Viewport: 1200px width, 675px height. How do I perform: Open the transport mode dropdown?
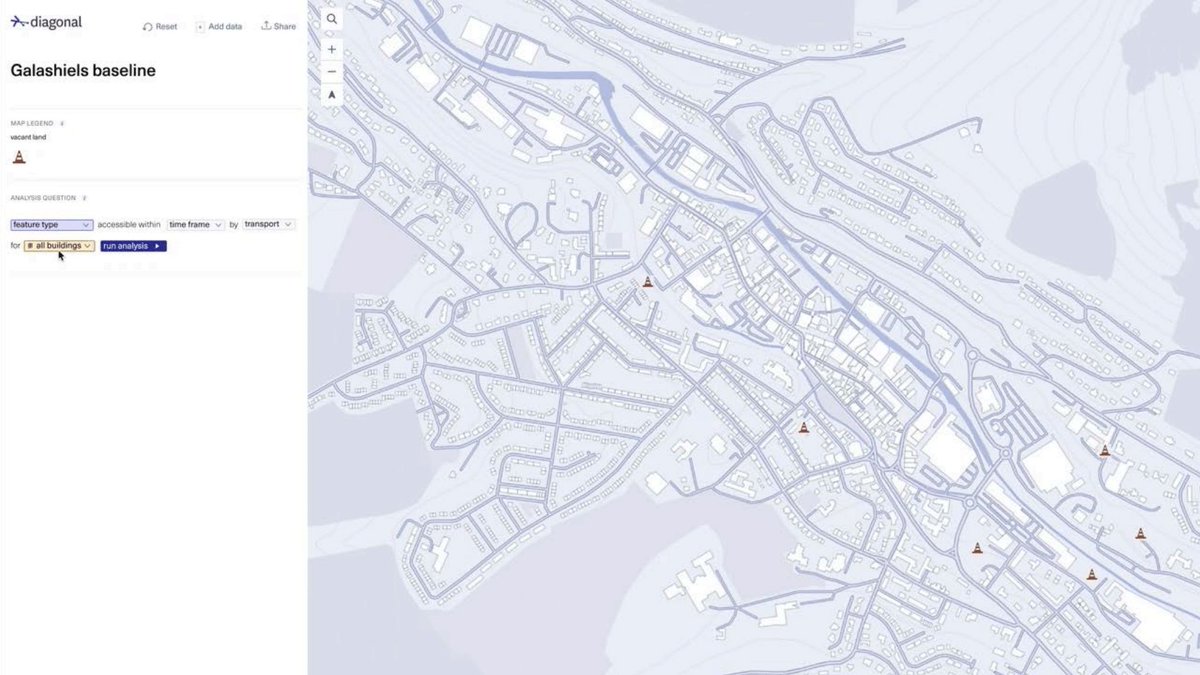pos(267,224)
